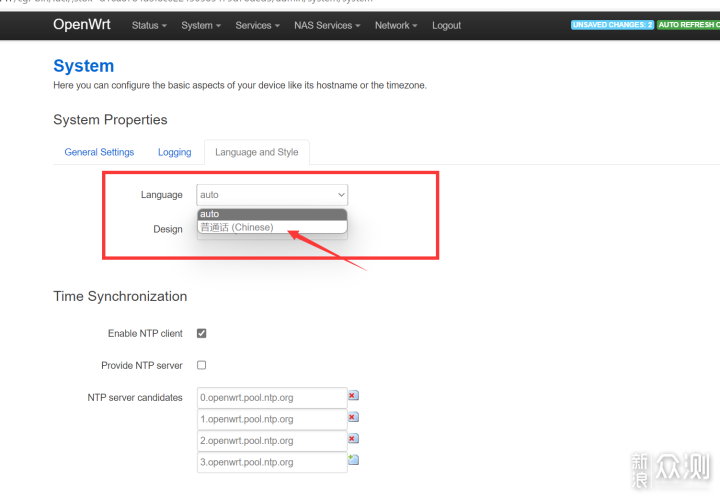The image size is (720, 498).
Task: Go to the OpenWrt home link
Action: pyautogui.click(x=82, y=24)
